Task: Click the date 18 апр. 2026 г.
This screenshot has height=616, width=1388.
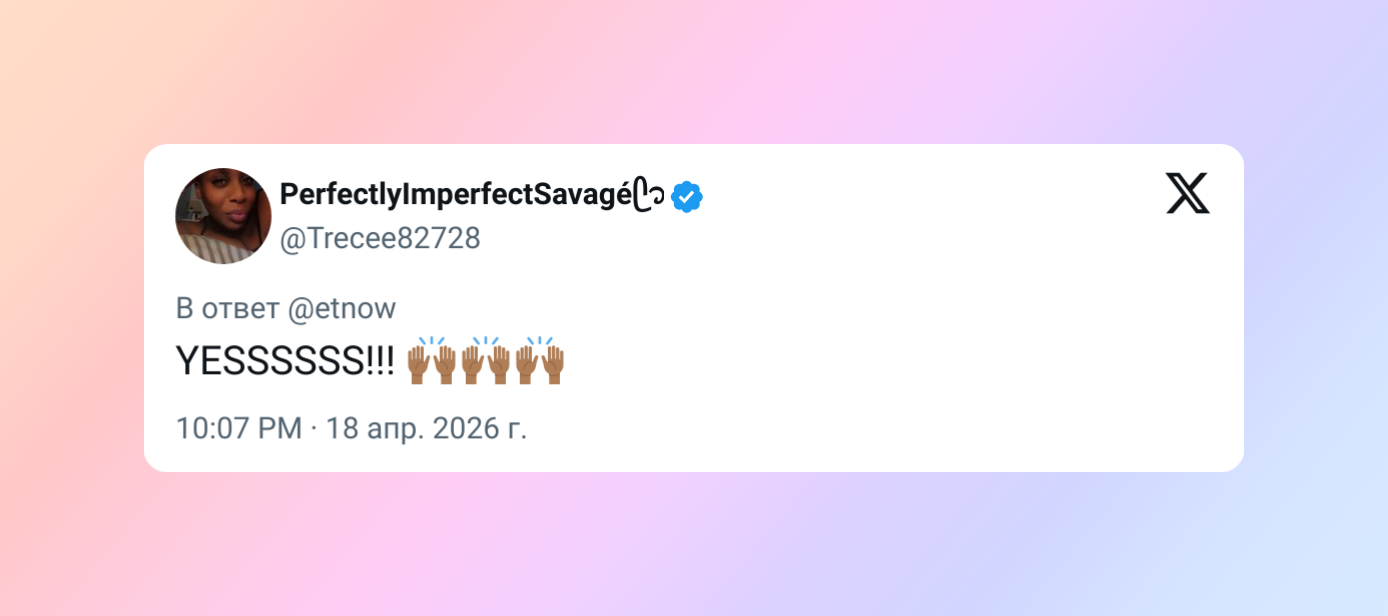Action: point(426,428)
